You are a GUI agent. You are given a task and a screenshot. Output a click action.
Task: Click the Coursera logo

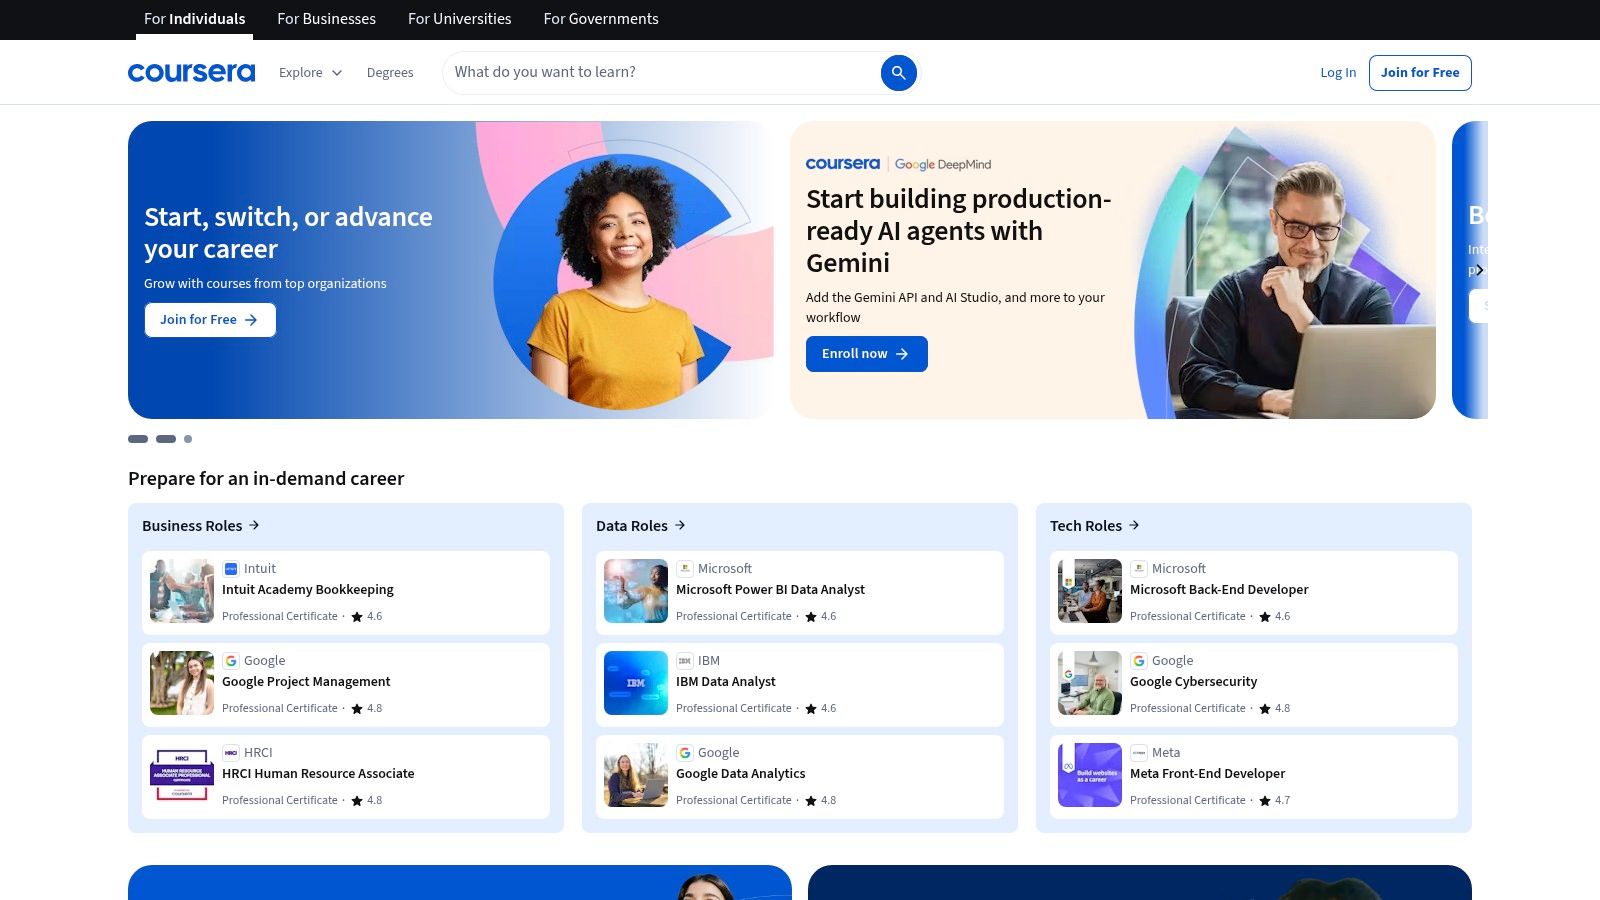(x=191, y=72)
